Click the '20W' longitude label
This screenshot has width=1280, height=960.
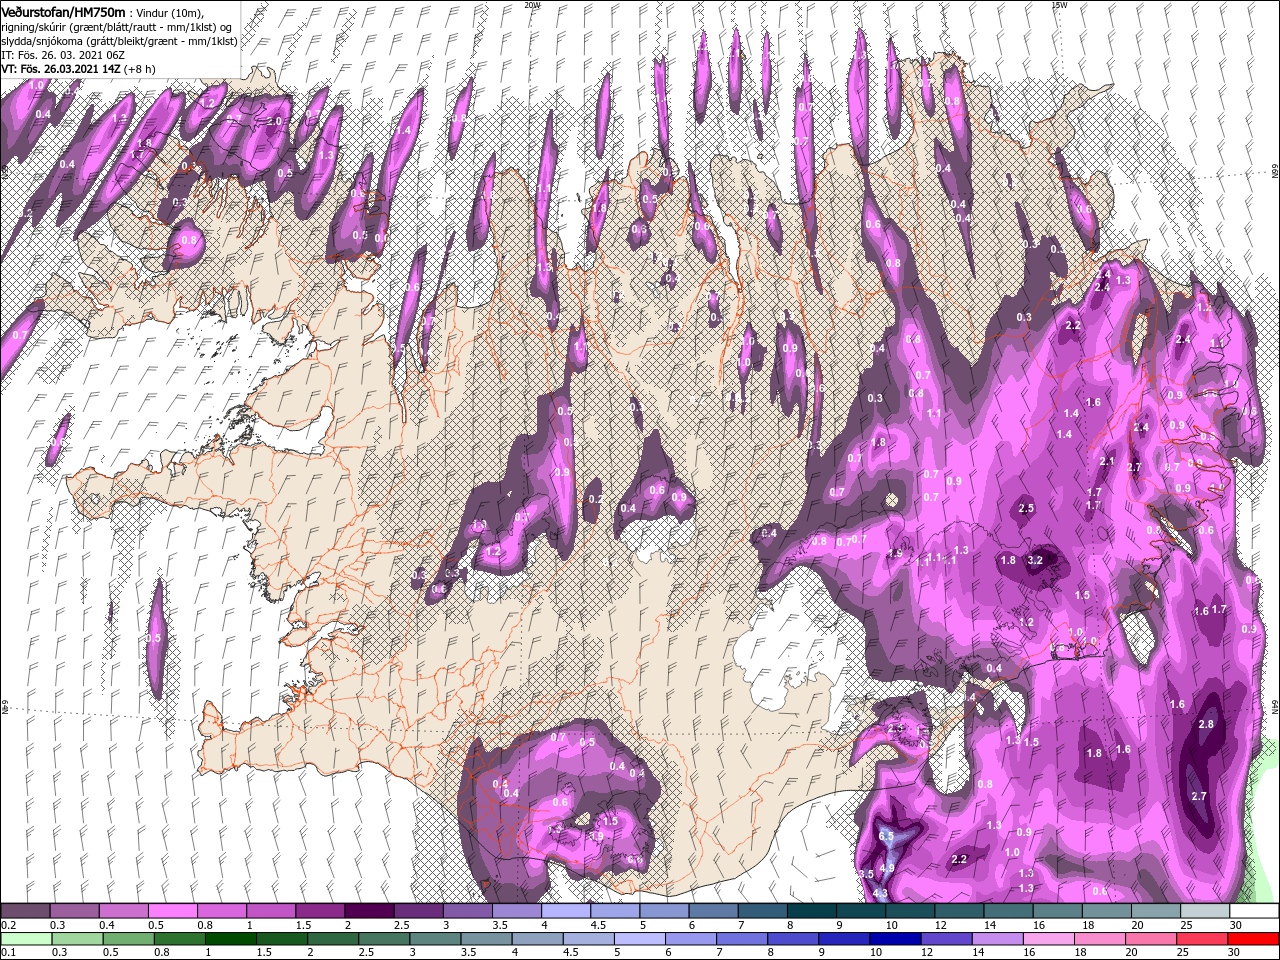[x=532, y=5]
